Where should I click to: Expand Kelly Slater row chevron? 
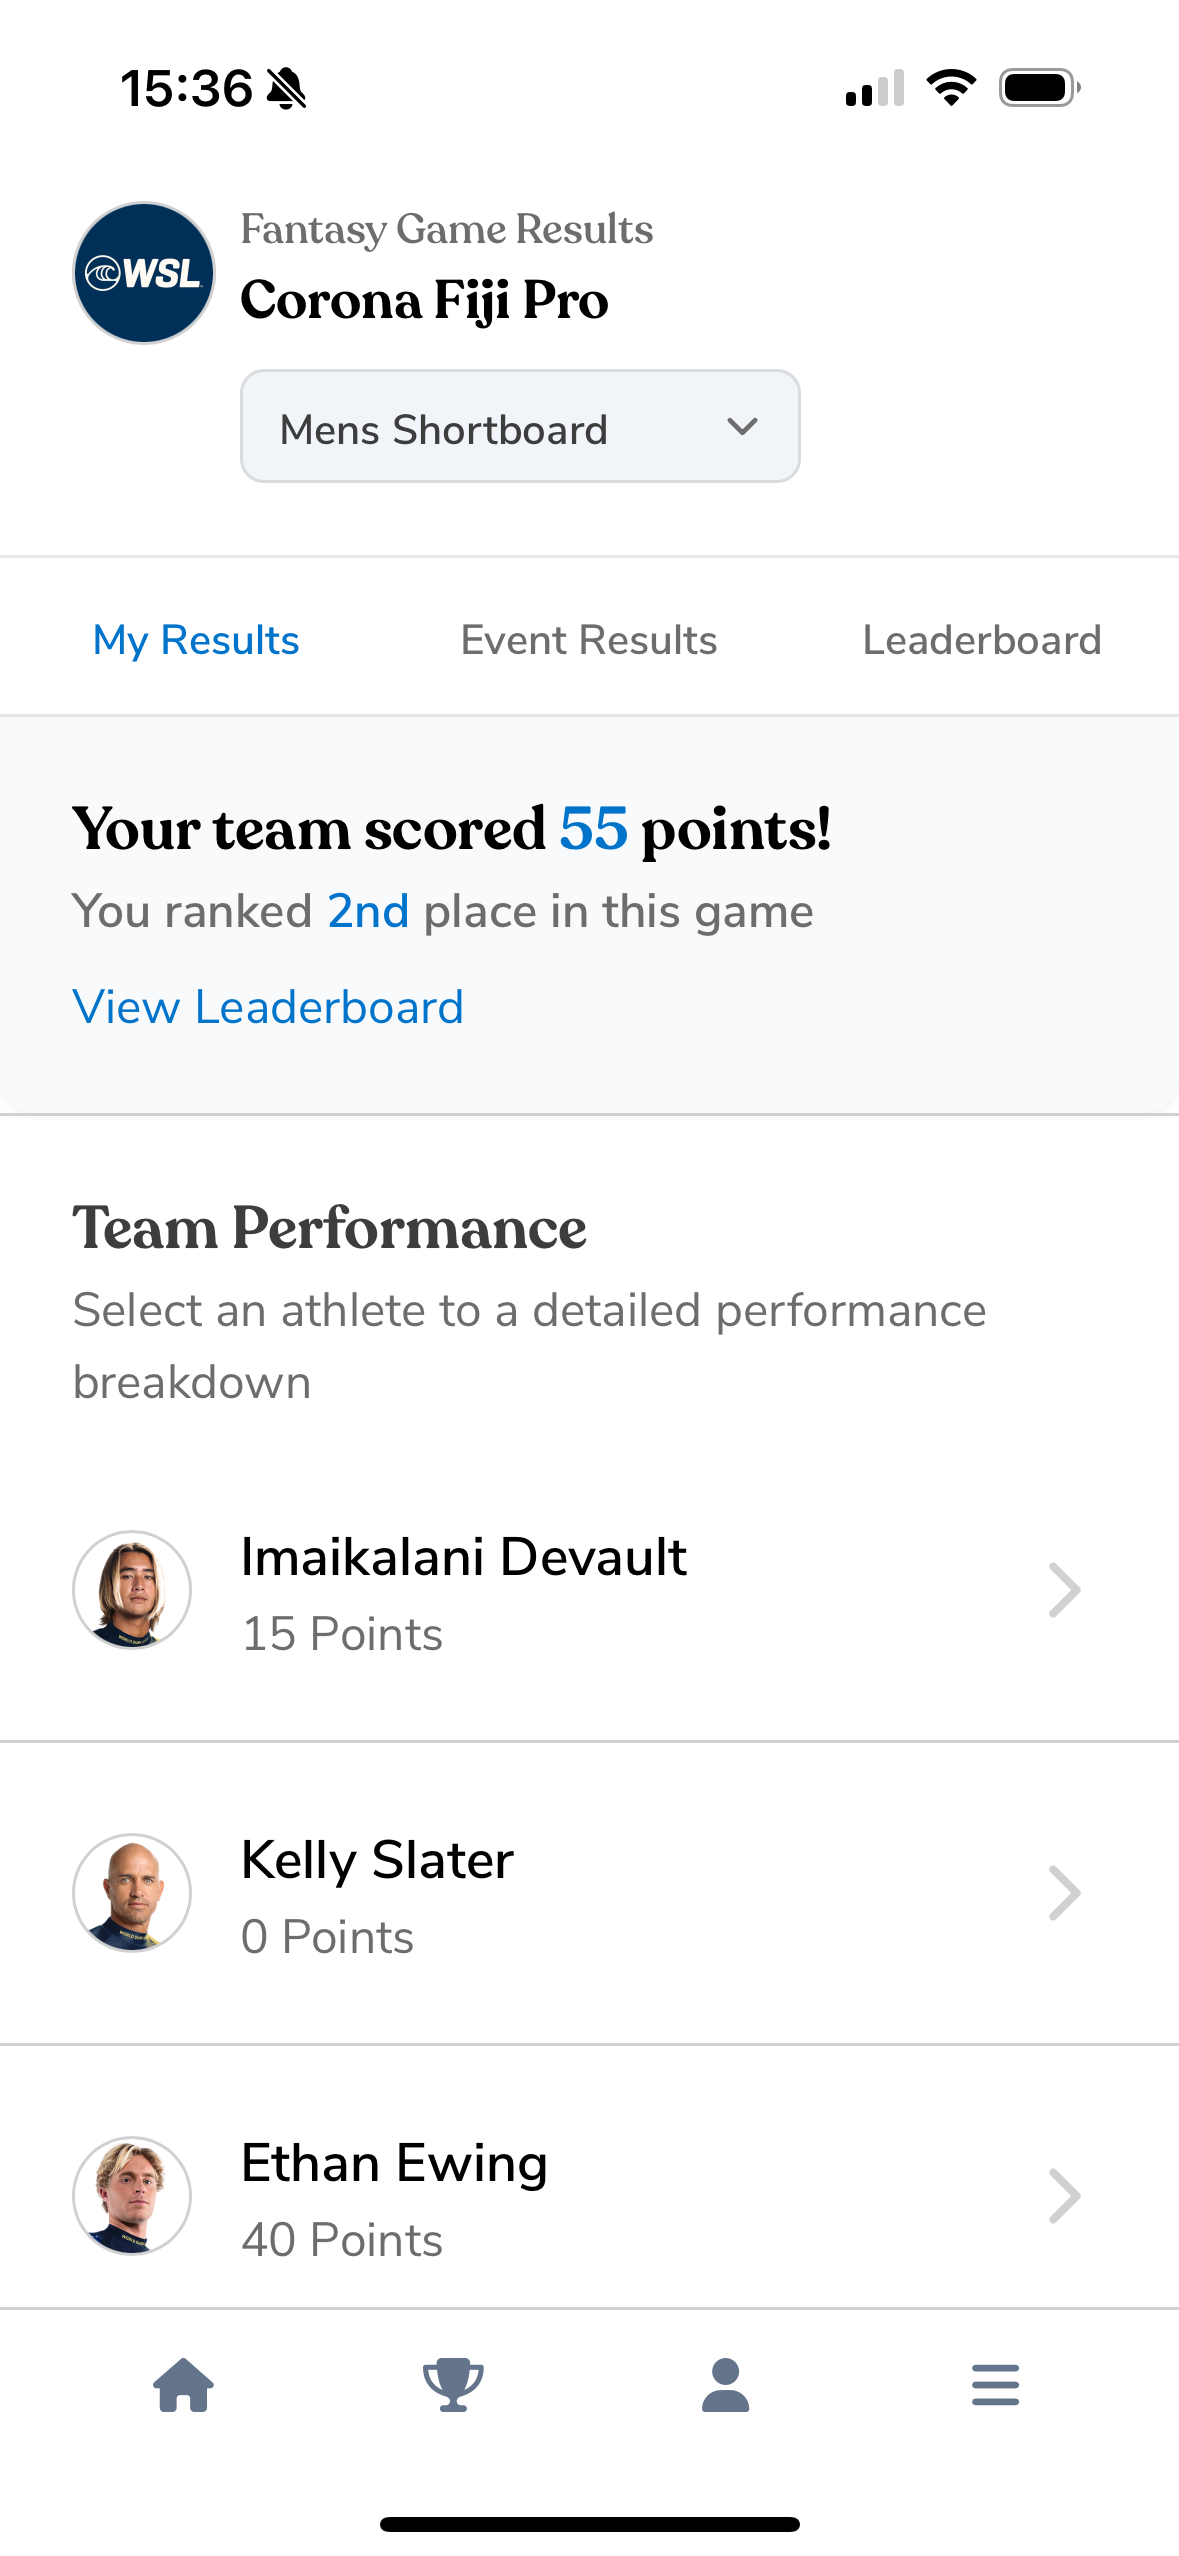click(x=1064, y=1893)
